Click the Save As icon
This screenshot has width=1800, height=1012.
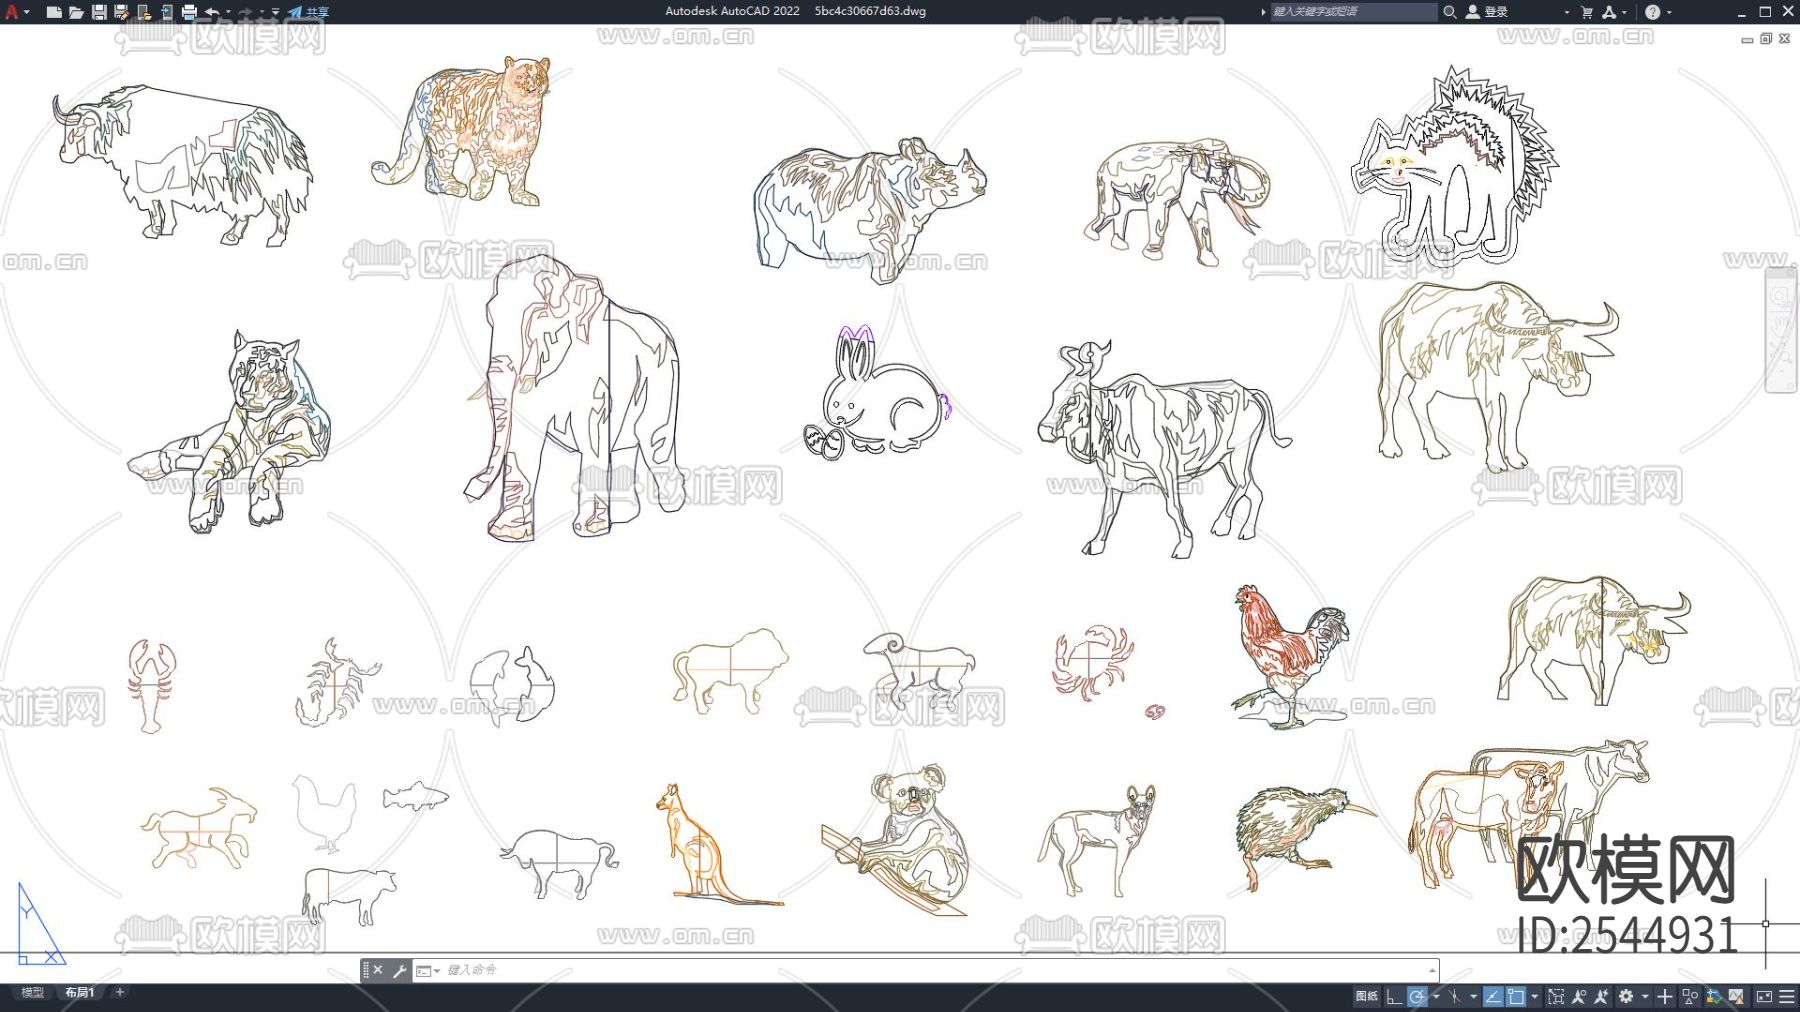point(121,12)
